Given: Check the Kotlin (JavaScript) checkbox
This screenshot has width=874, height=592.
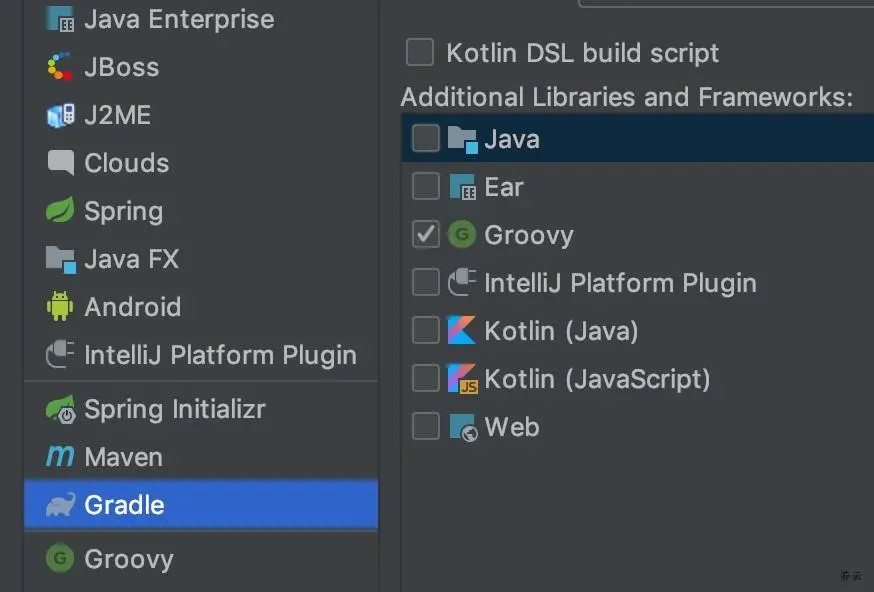Looking at the screenshot, I should point(426,378).
